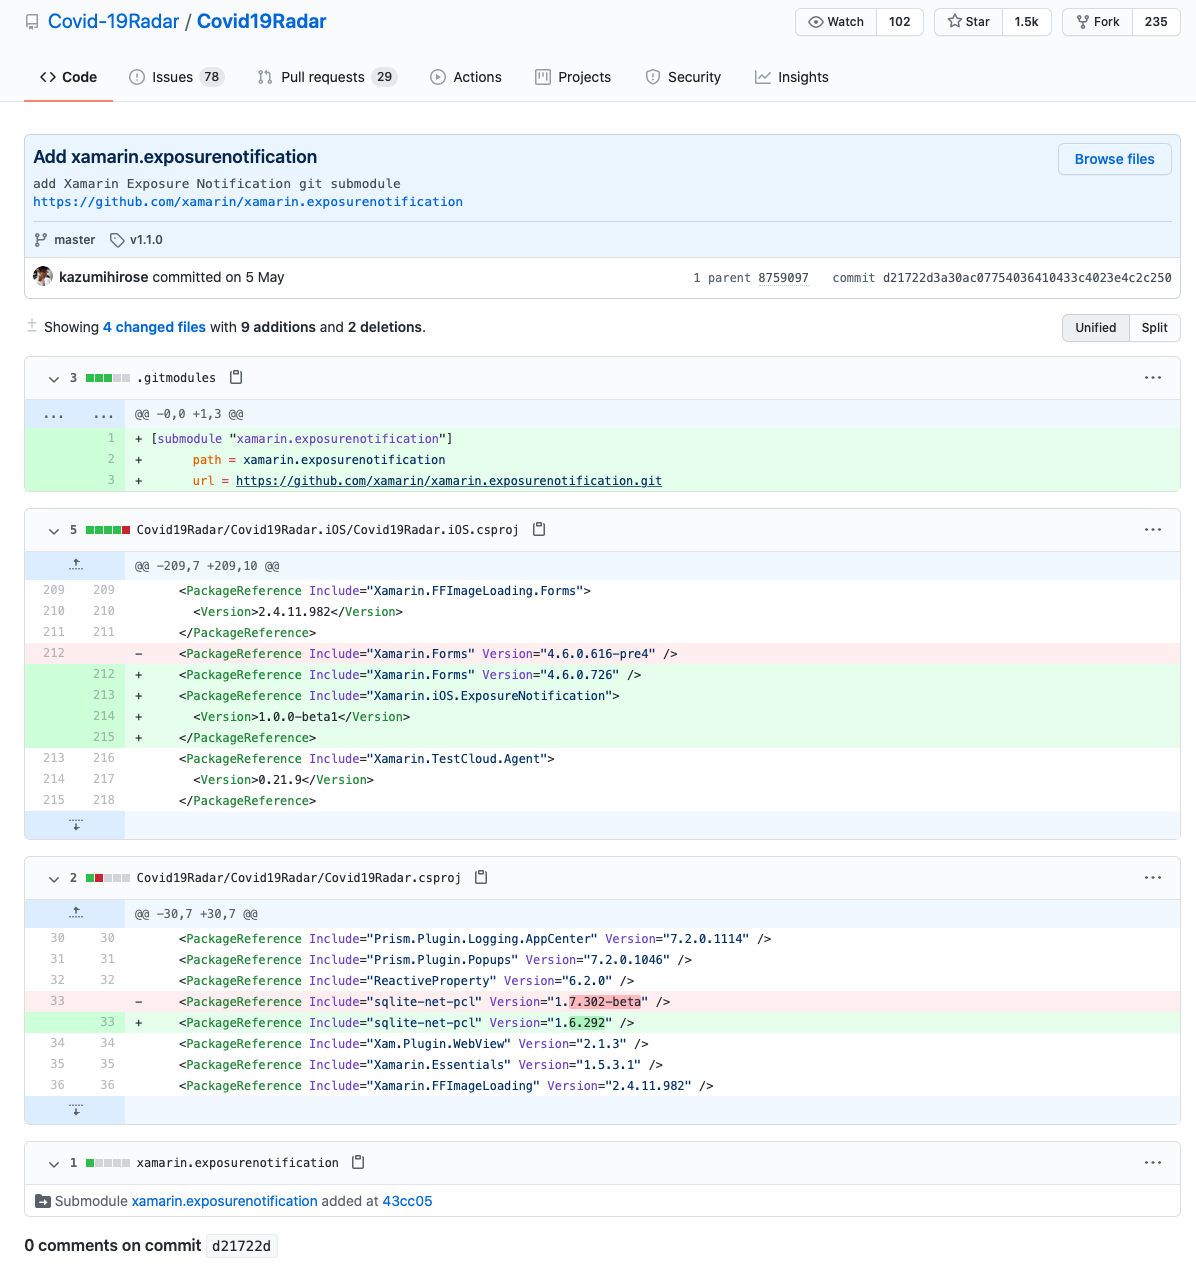Open options menu for xamarin.exposurenotification submodule
The width and height of the screenshot is (1196, 1265).
click(x=1153, y=1163)
